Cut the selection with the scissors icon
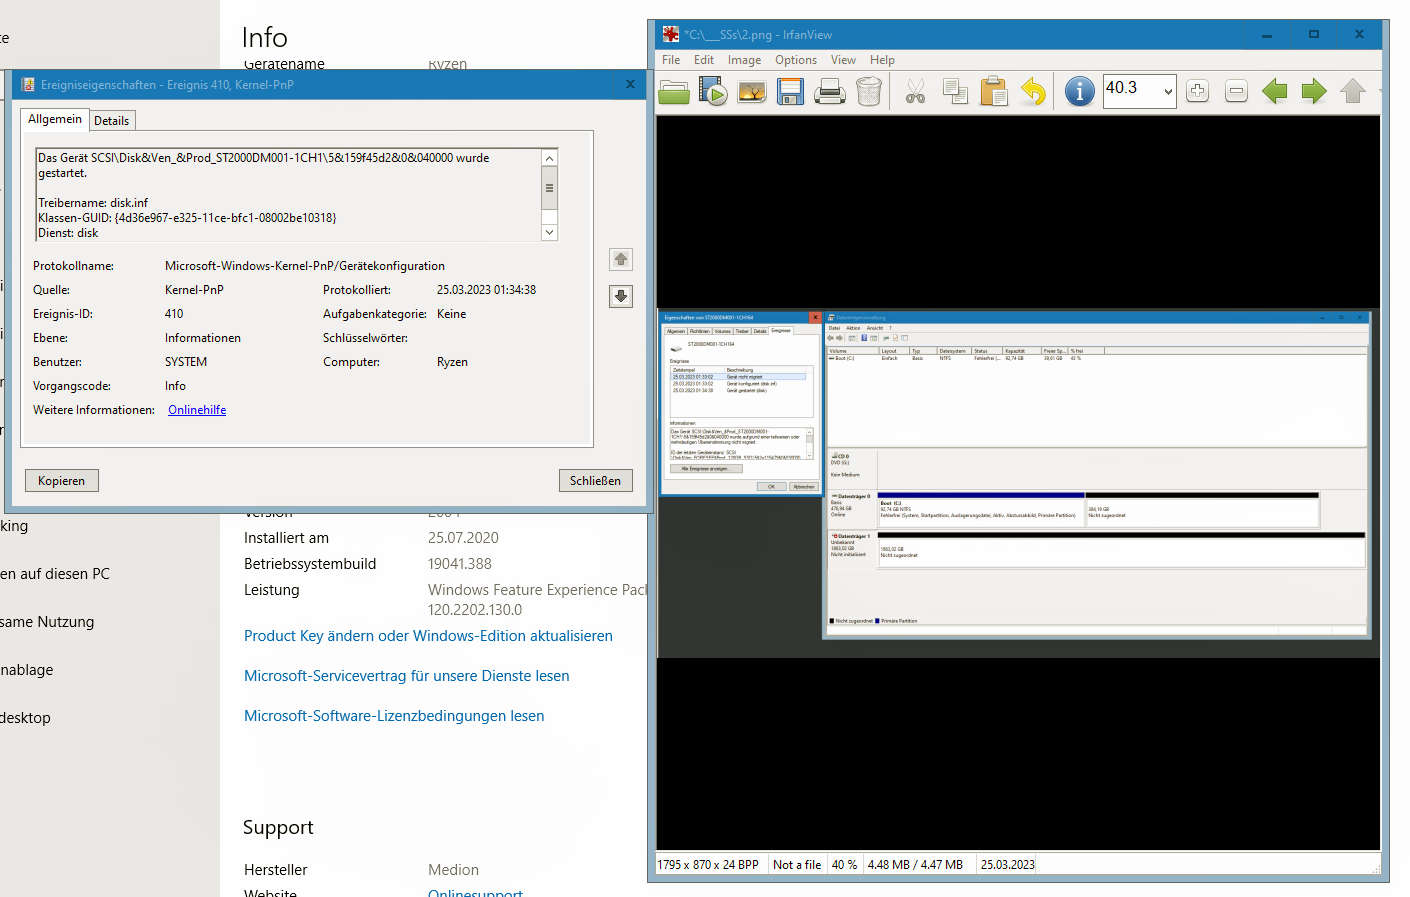Screen dimensions: 1410x897 click(915, 93)
